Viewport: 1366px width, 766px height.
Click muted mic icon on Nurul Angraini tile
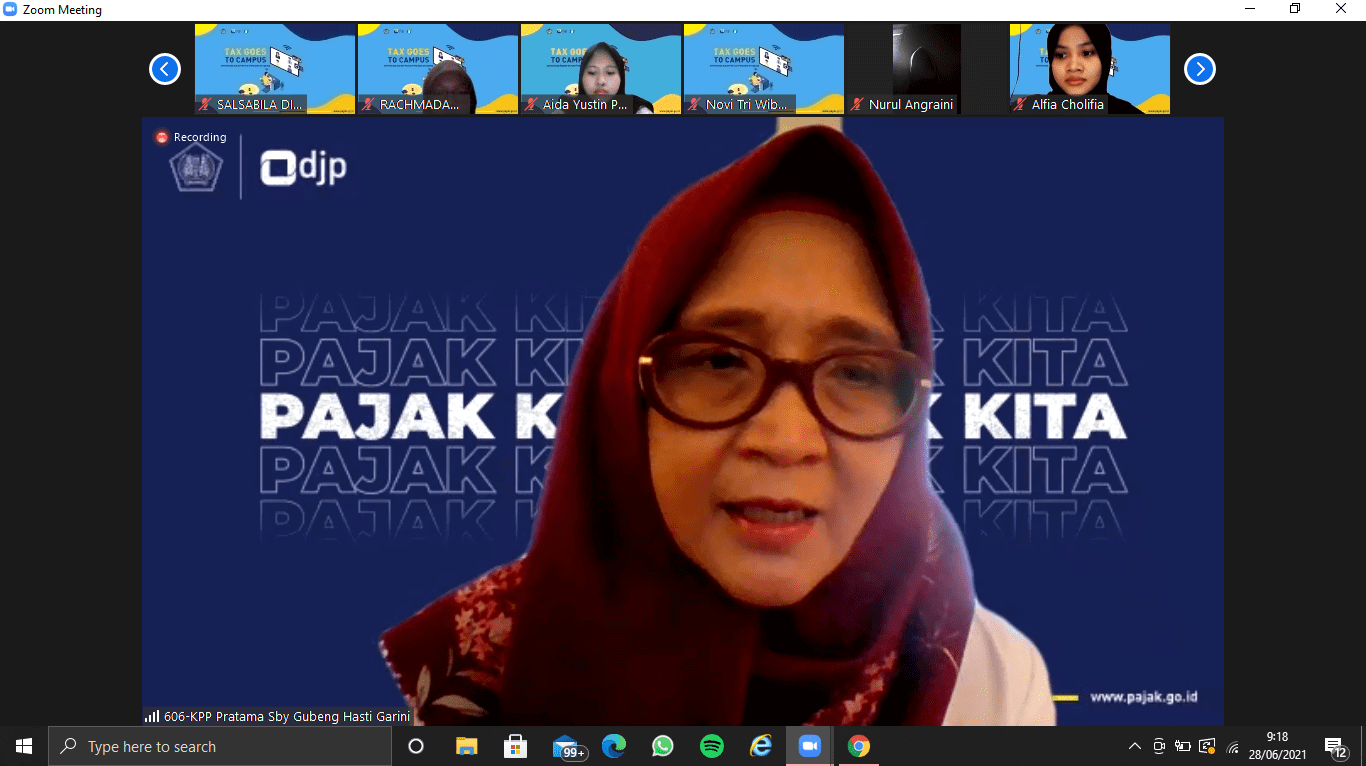[857, 104]
